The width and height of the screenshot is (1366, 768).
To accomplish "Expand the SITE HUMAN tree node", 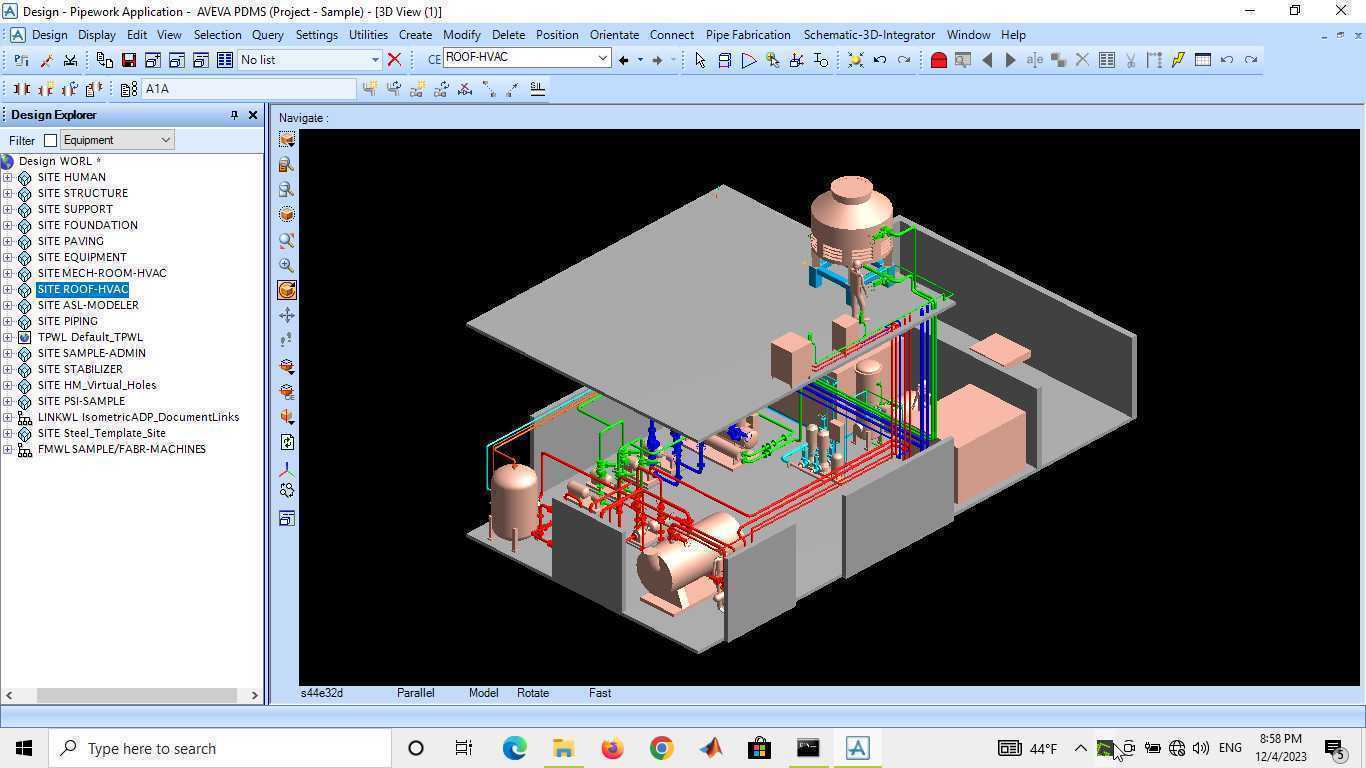I will point(8,177).
